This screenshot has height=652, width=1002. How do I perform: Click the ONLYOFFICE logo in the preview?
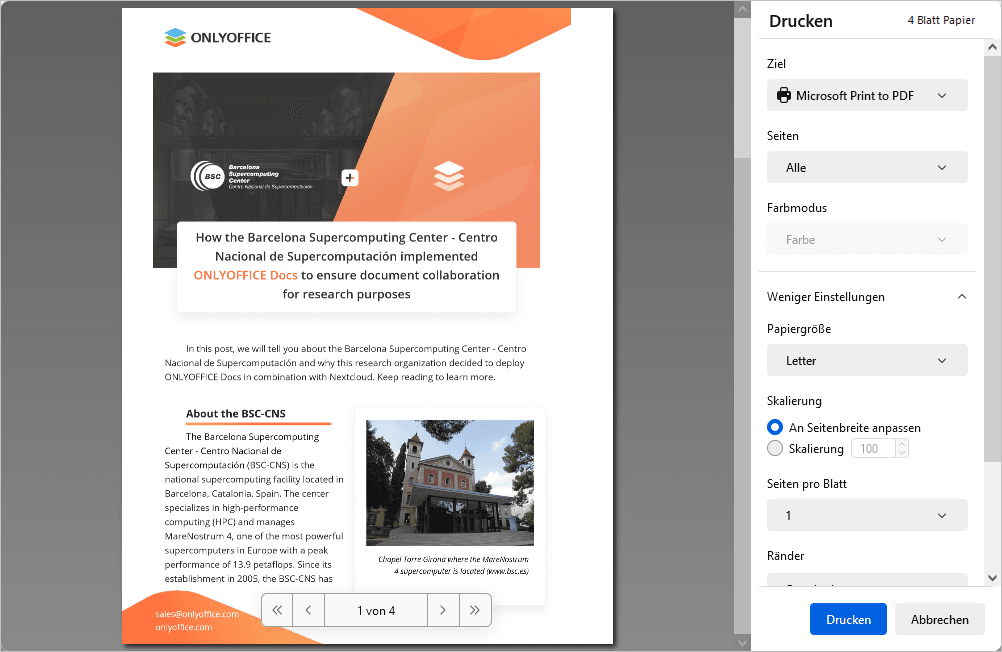218,38
